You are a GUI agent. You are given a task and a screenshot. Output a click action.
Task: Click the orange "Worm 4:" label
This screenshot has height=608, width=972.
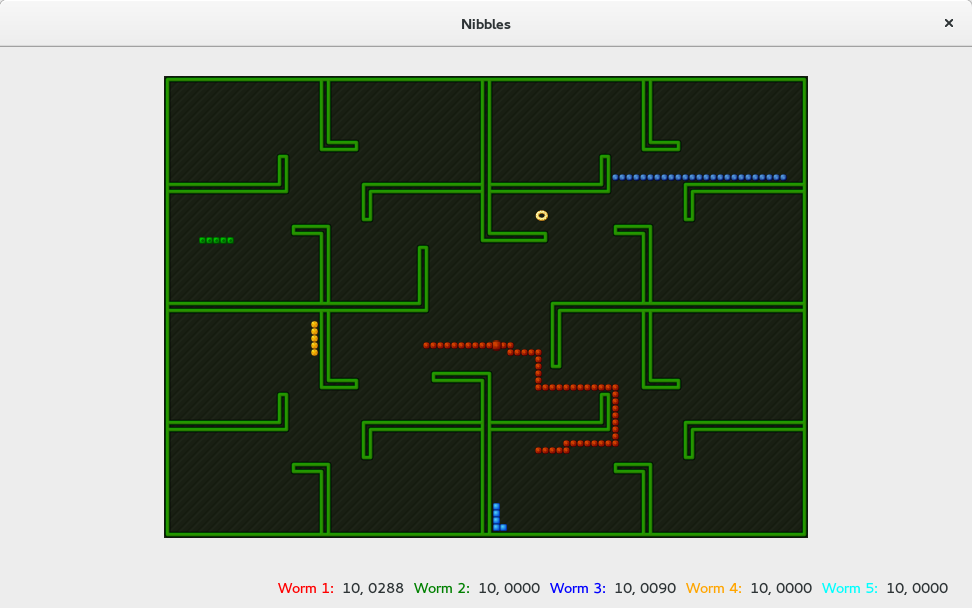pos(714,588)
